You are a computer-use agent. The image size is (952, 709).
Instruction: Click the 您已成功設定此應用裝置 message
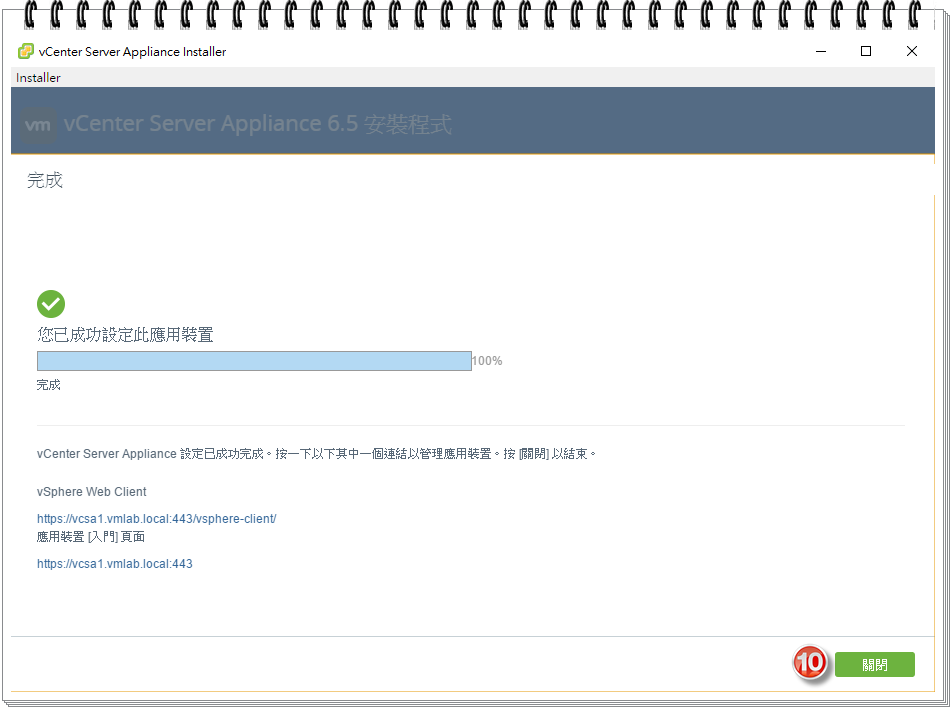pyautogui.click(x=125, y=334)
